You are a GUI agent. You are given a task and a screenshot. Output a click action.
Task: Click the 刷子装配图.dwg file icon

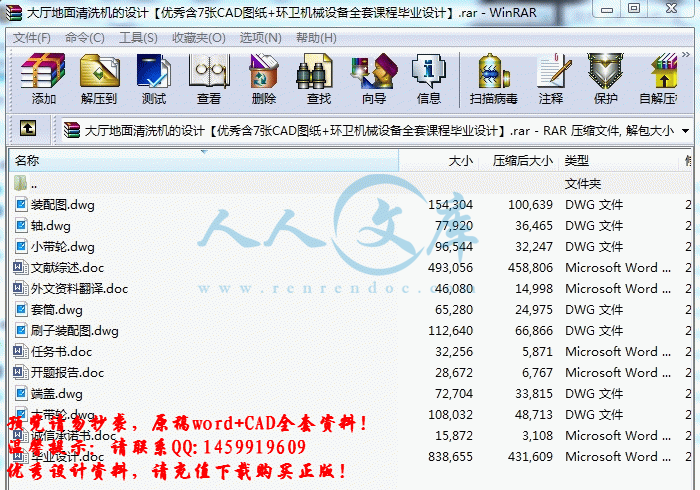[x=21, y=330]
